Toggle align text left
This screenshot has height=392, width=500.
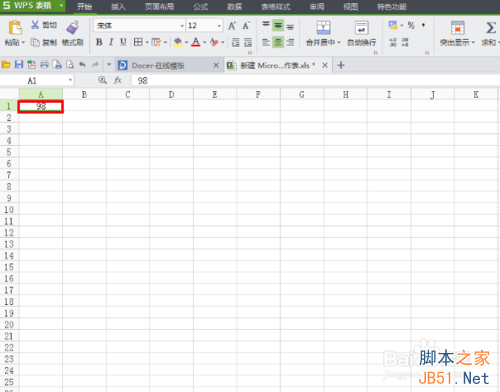[266, 42]
